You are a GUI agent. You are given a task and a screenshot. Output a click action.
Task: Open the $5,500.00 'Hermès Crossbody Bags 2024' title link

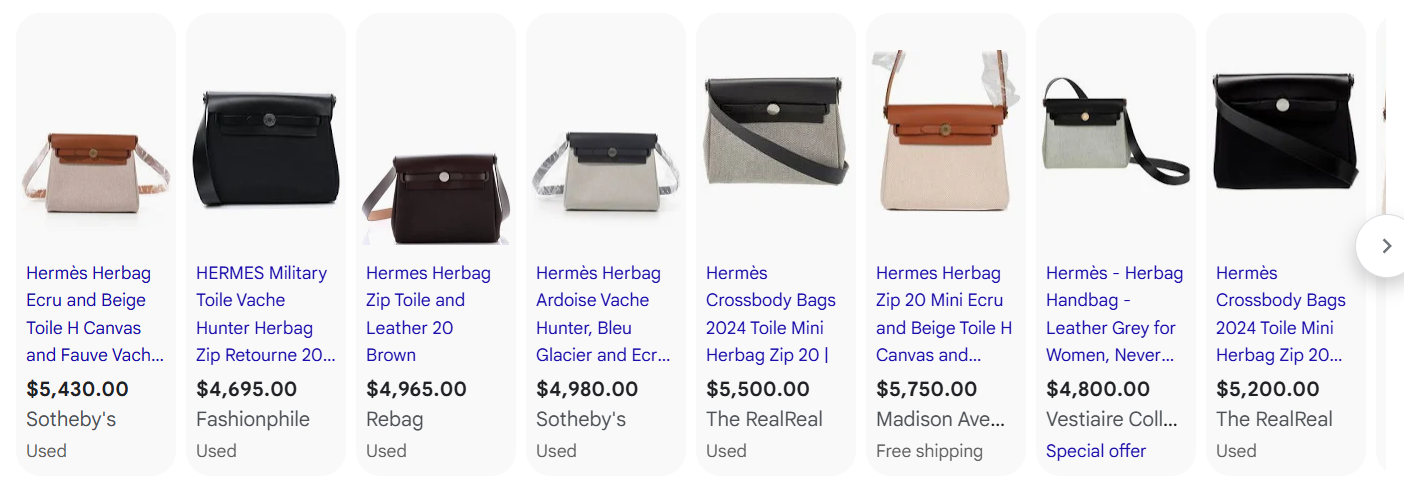click(770, 314)
